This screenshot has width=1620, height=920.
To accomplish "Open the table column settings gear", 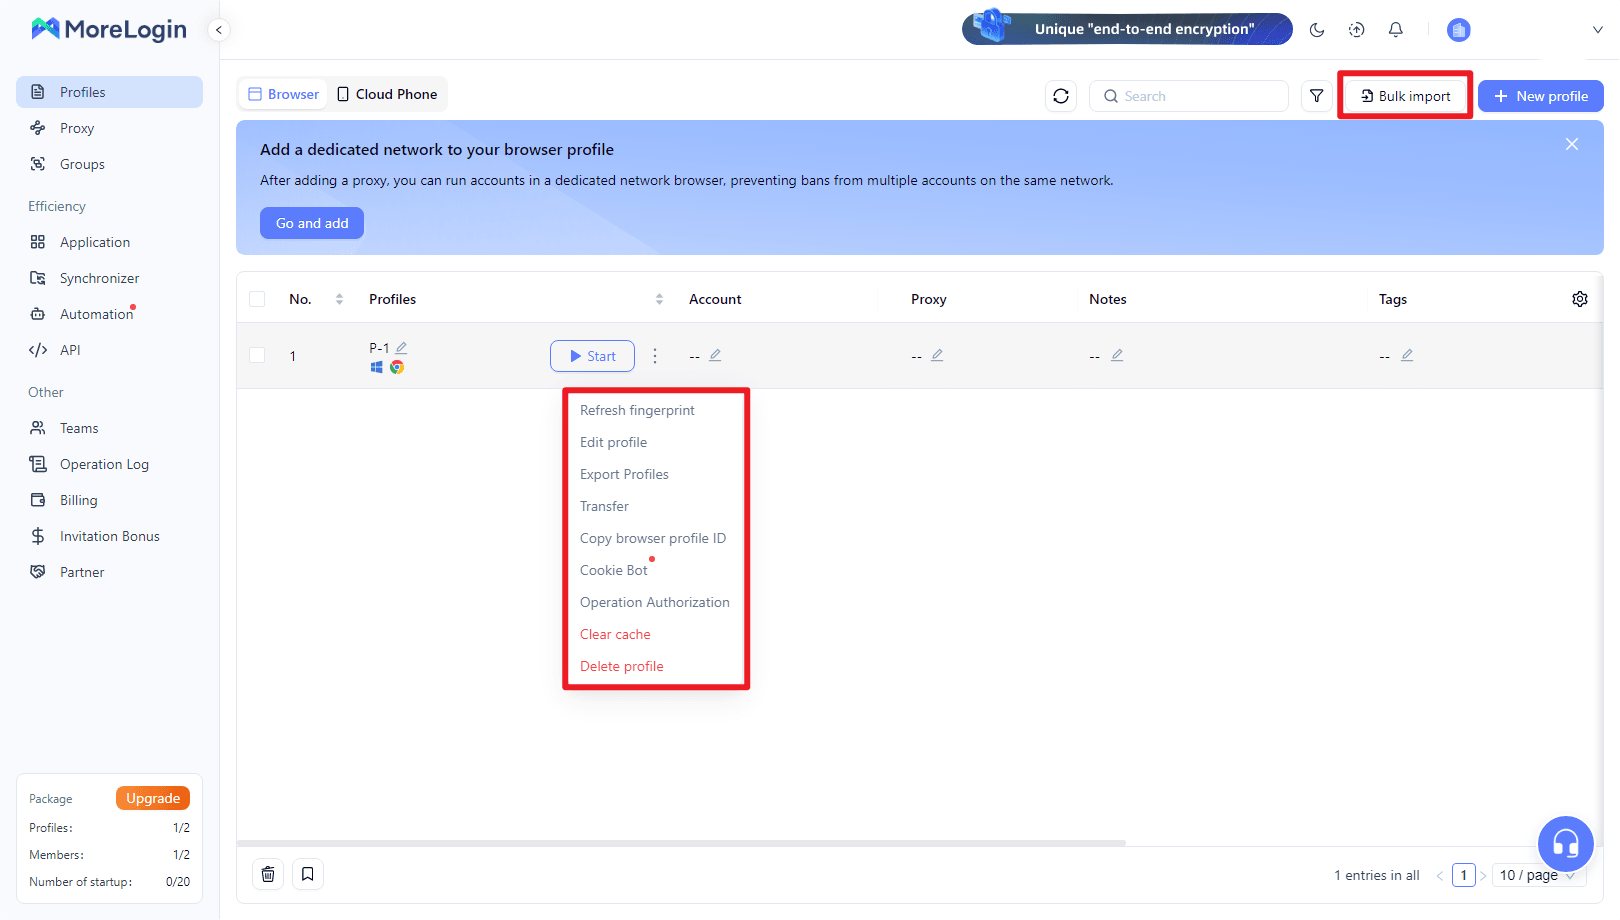I will [x=1580, y=298].
